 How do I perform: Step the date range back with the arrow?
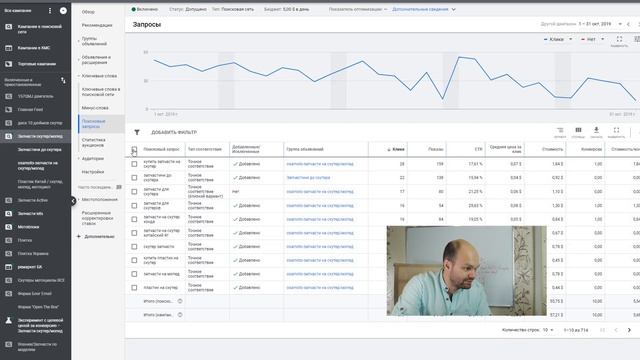[x=629, y=24]
